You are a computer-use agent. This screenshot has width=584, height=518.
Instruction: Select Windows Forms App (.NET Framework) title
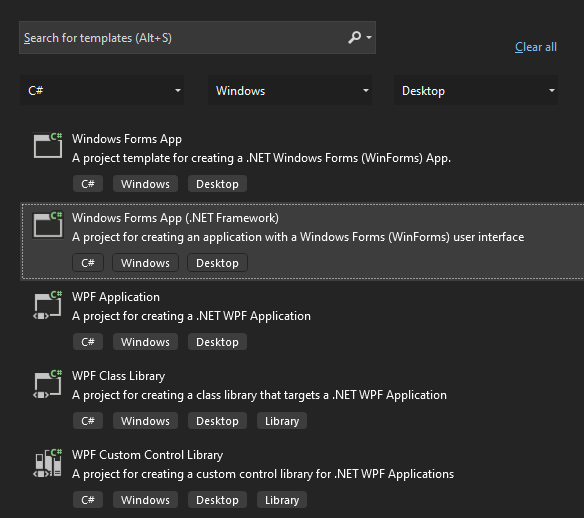point(175,218)
